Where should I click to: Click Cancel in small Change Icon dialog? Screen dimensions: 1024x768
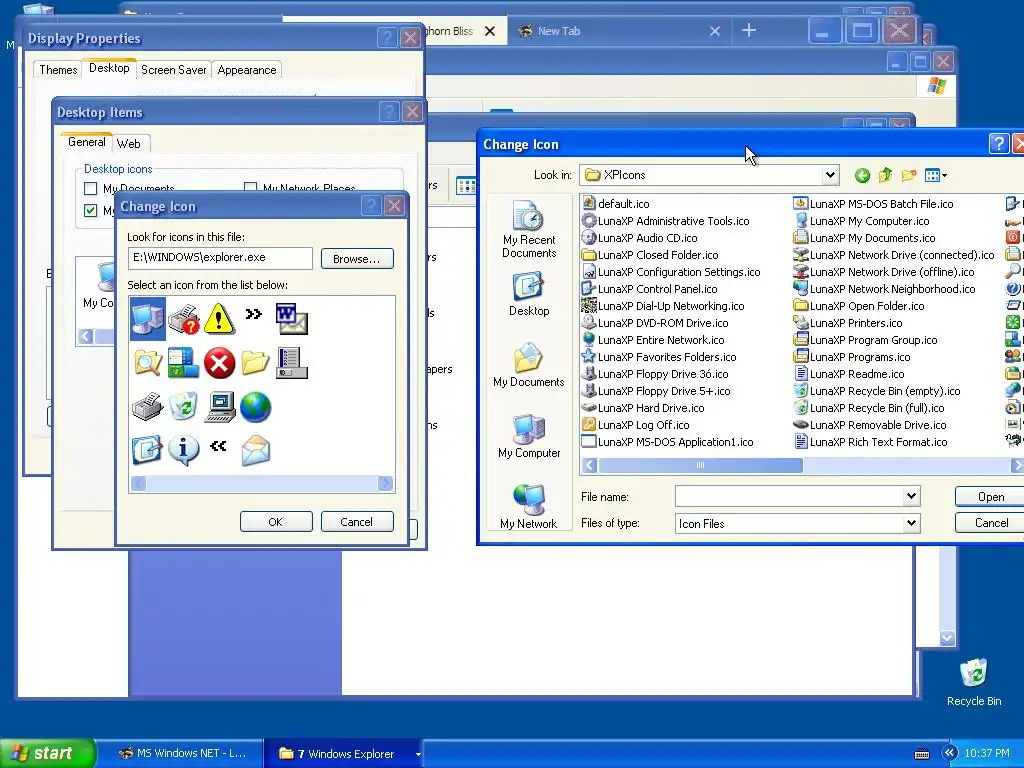(357, 522)
